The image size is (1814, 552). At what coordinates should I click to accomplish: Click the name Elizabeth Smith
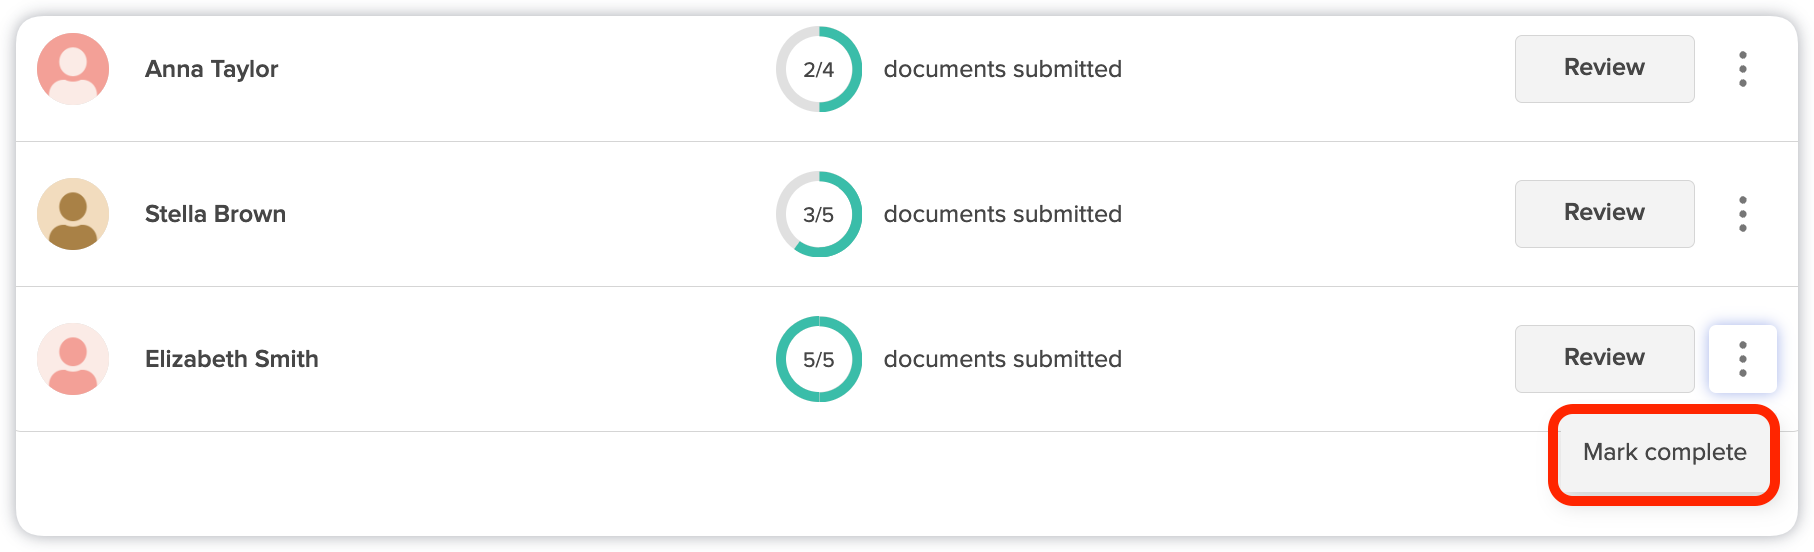[231, 359]
